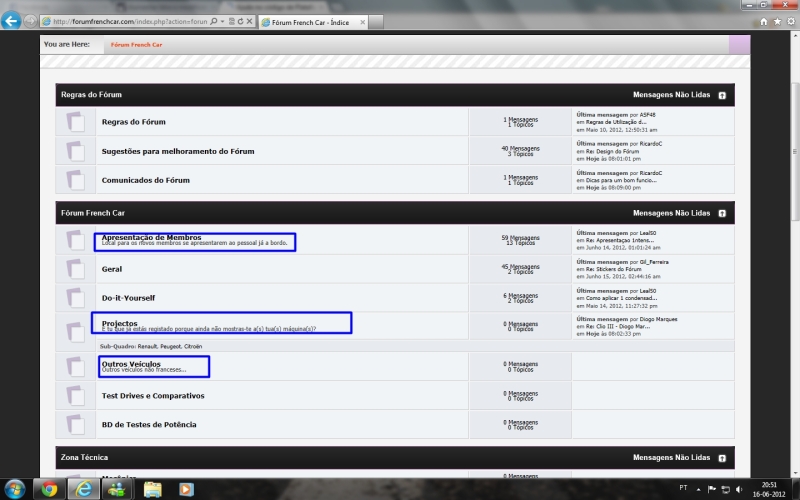800x500 pixels.
Task: Click the page vertical scrollbar thumb
Action: [795, 152]
